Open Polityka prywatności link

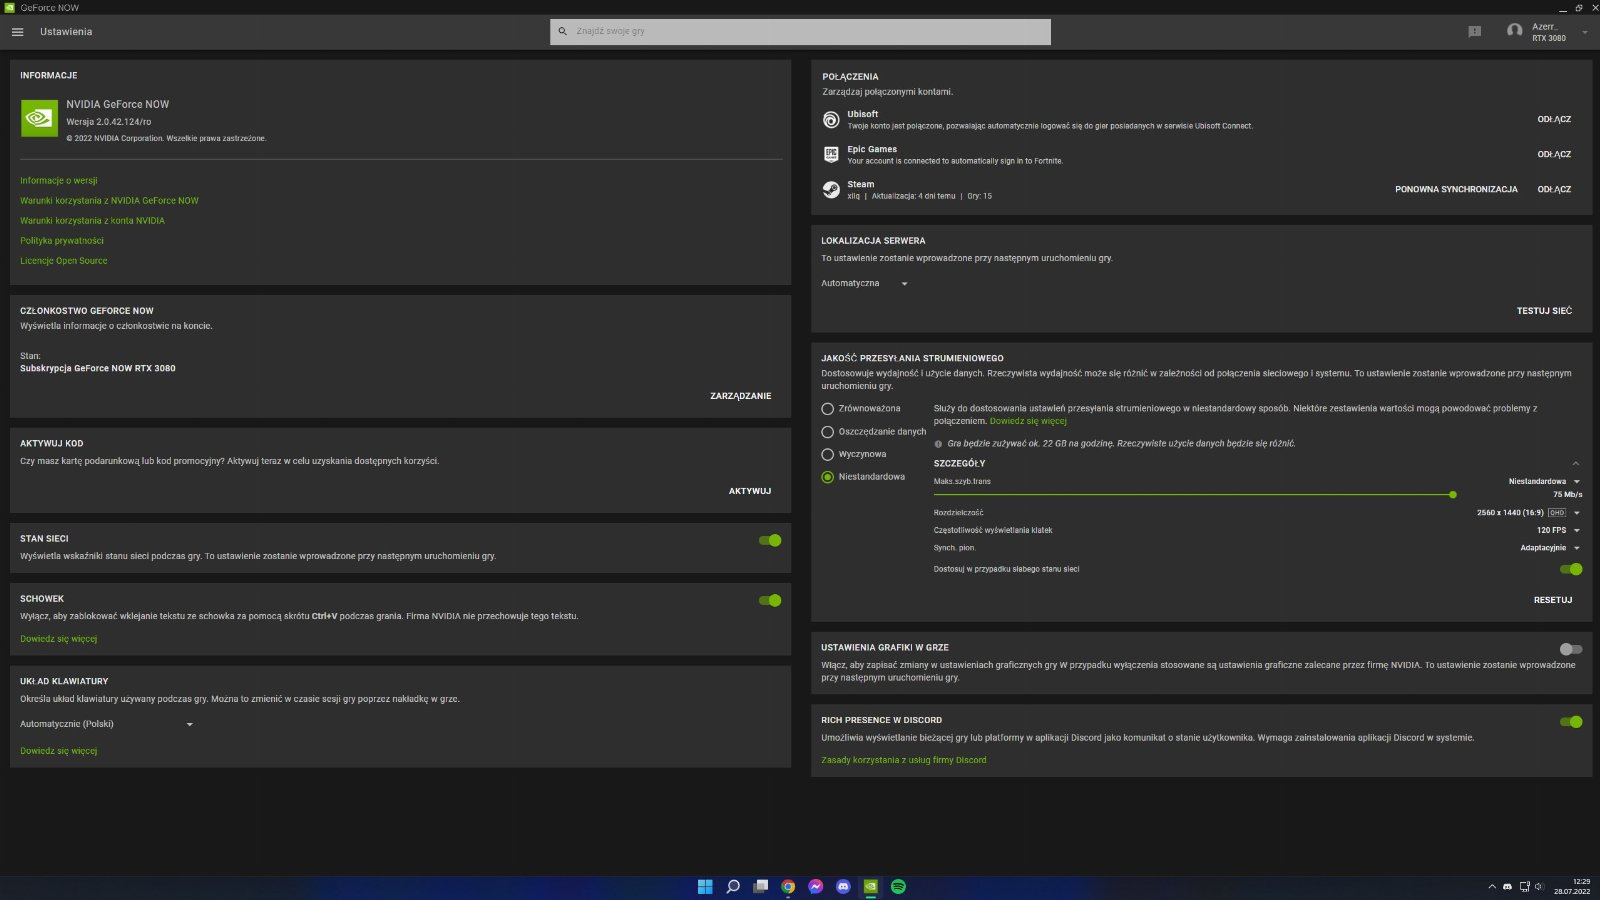point(62,241)
